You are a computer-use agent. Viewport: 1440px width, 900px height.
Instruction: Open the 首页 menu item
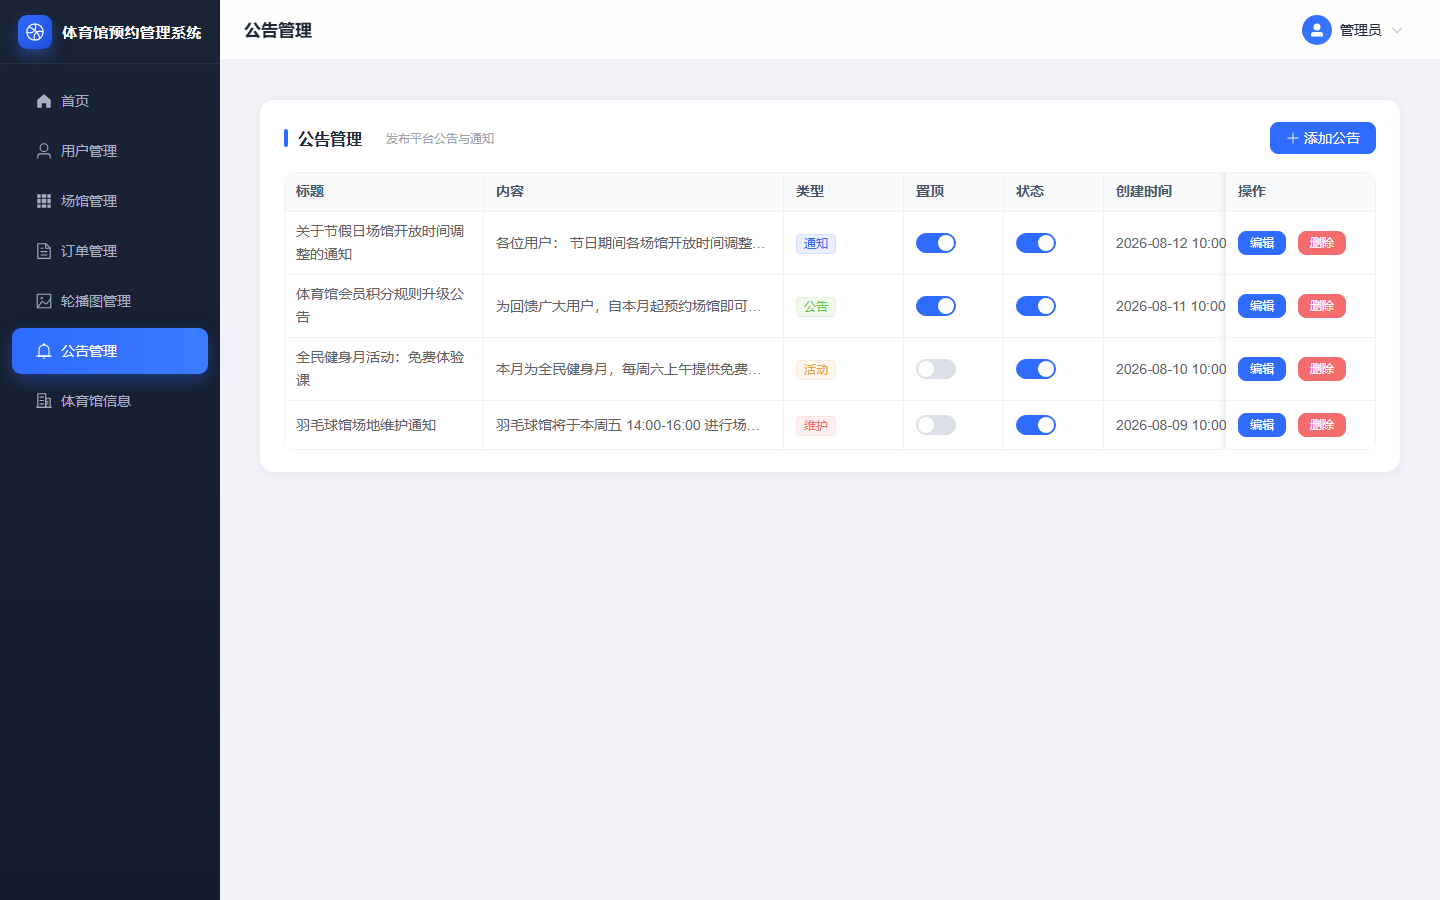110,101
